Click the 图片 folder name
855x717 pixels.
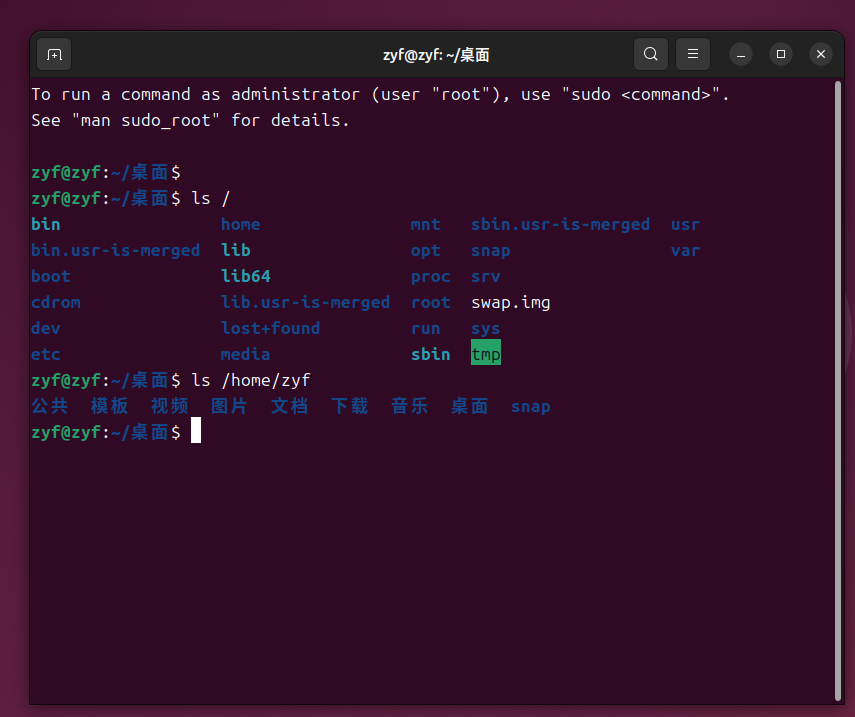pyautogui.click(x=229, y=406)
